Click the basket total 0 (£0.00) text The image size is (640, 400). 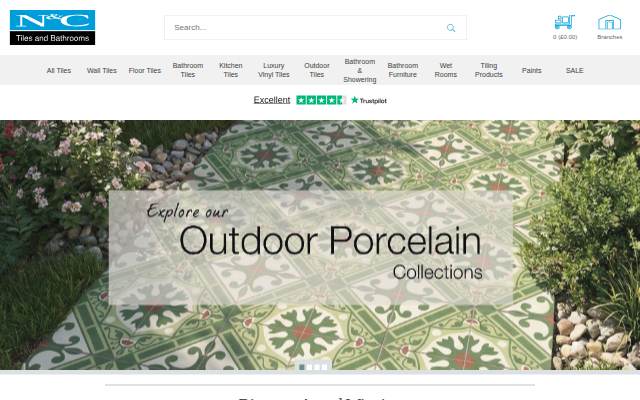tap(565, 37)
